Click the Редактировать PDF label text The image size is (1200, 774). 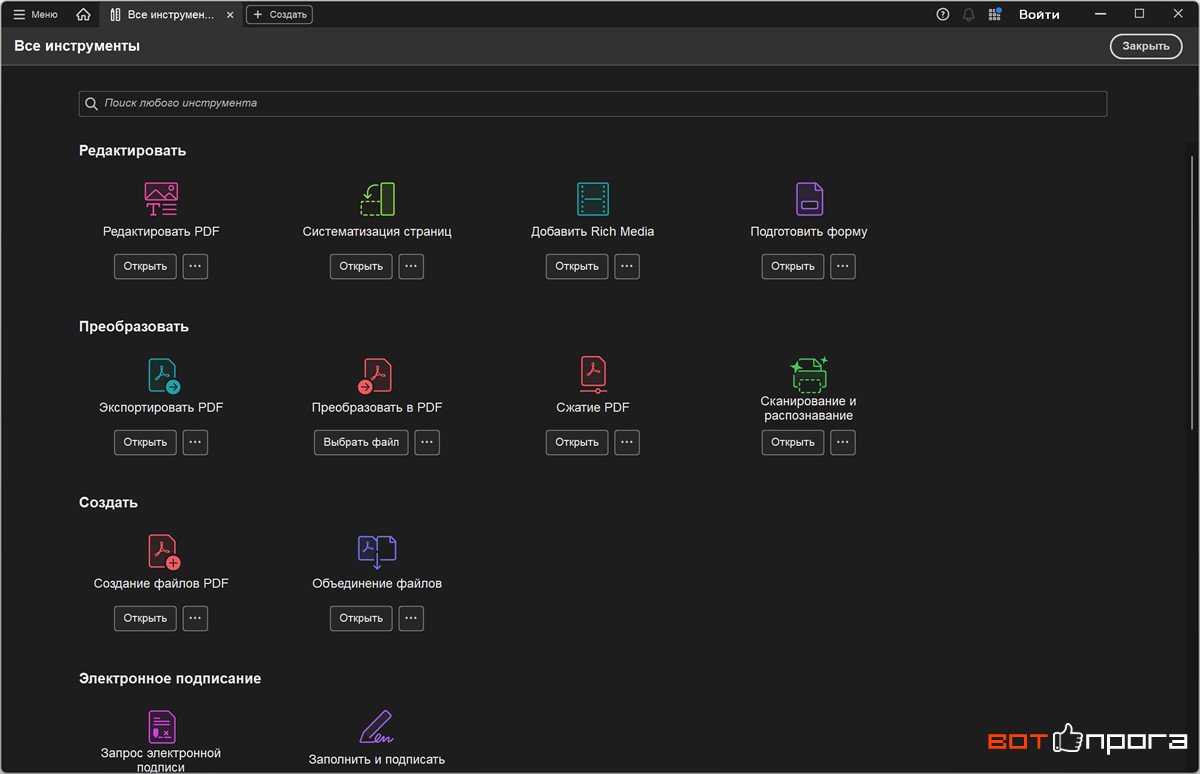coord(161,231)
